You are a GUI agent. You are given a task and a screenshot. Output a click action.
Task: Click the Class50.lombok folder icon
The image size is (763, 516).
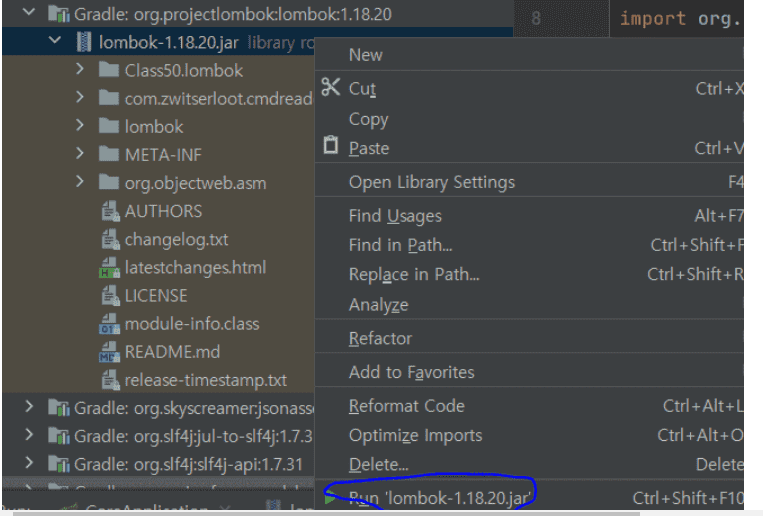109,70
